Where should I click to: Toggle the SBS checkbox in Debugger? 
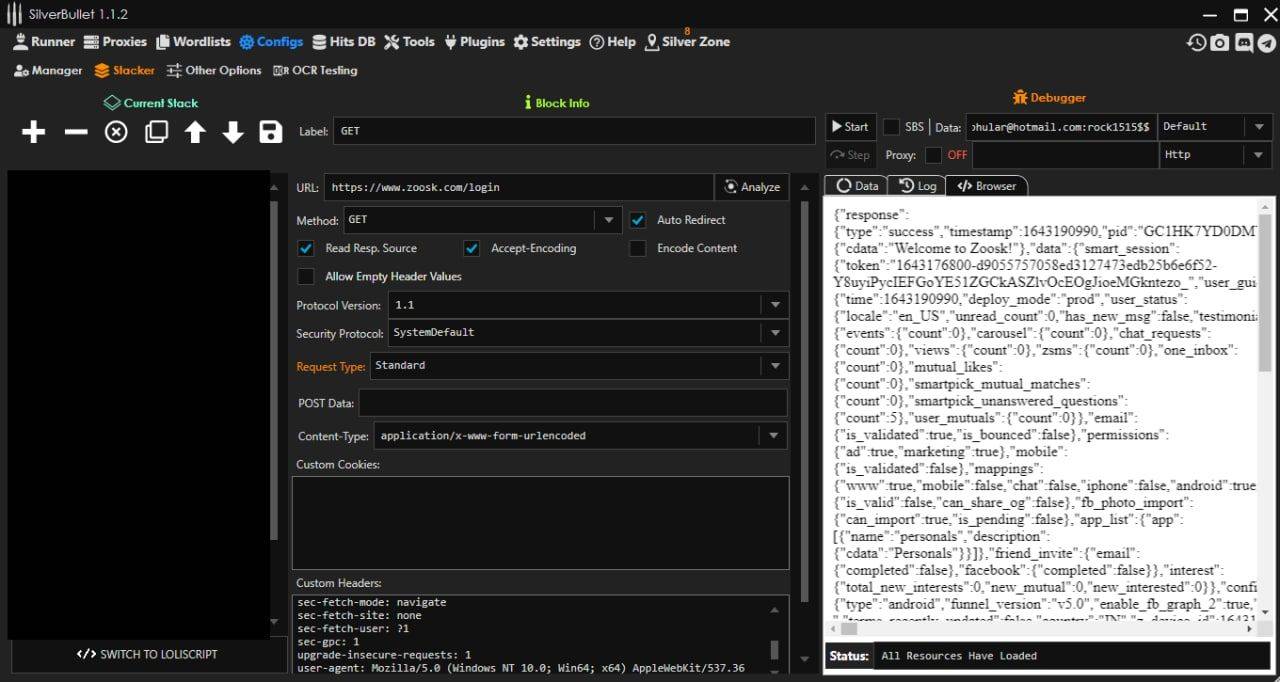[891, 127]
